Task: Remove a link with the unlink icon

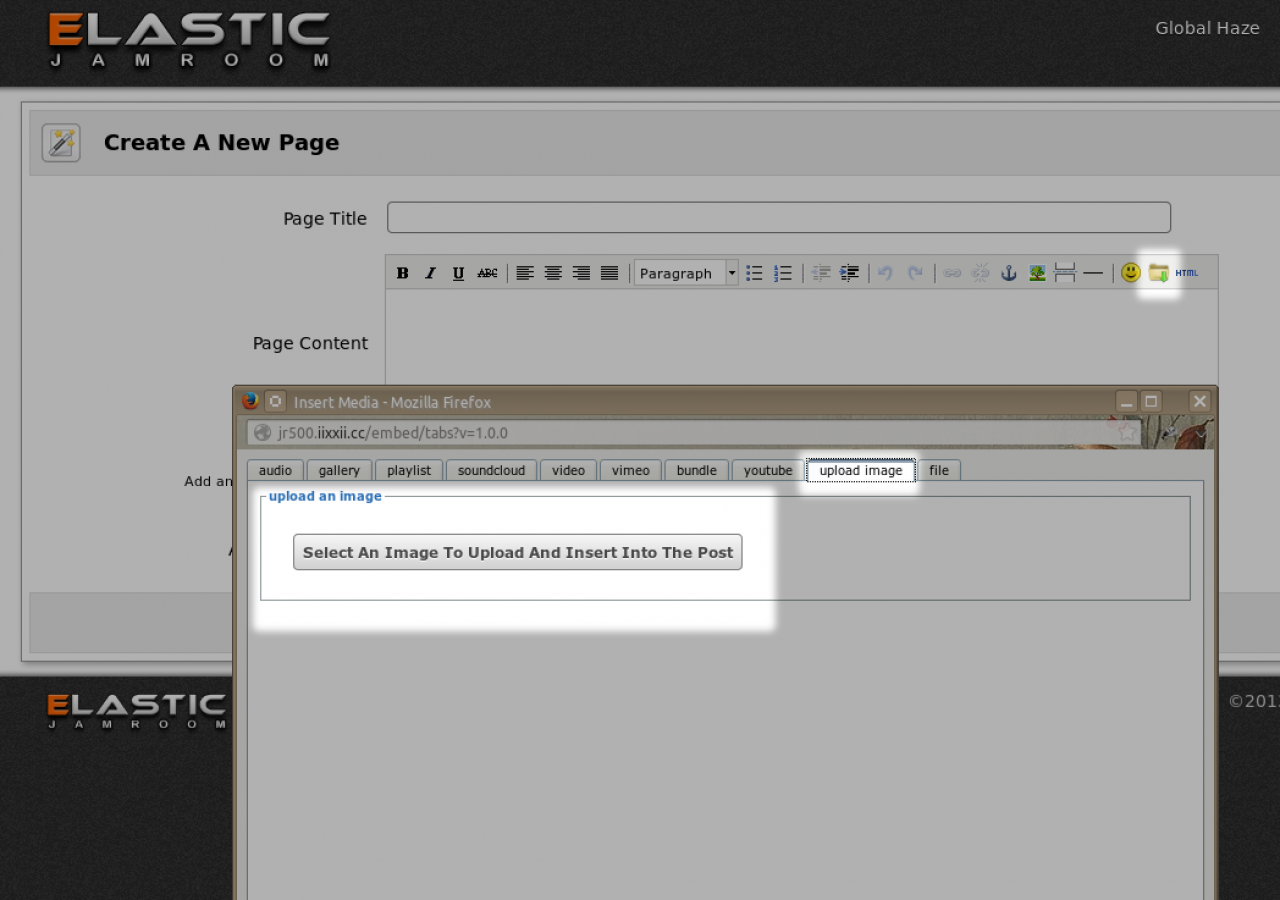Action: 981,273
